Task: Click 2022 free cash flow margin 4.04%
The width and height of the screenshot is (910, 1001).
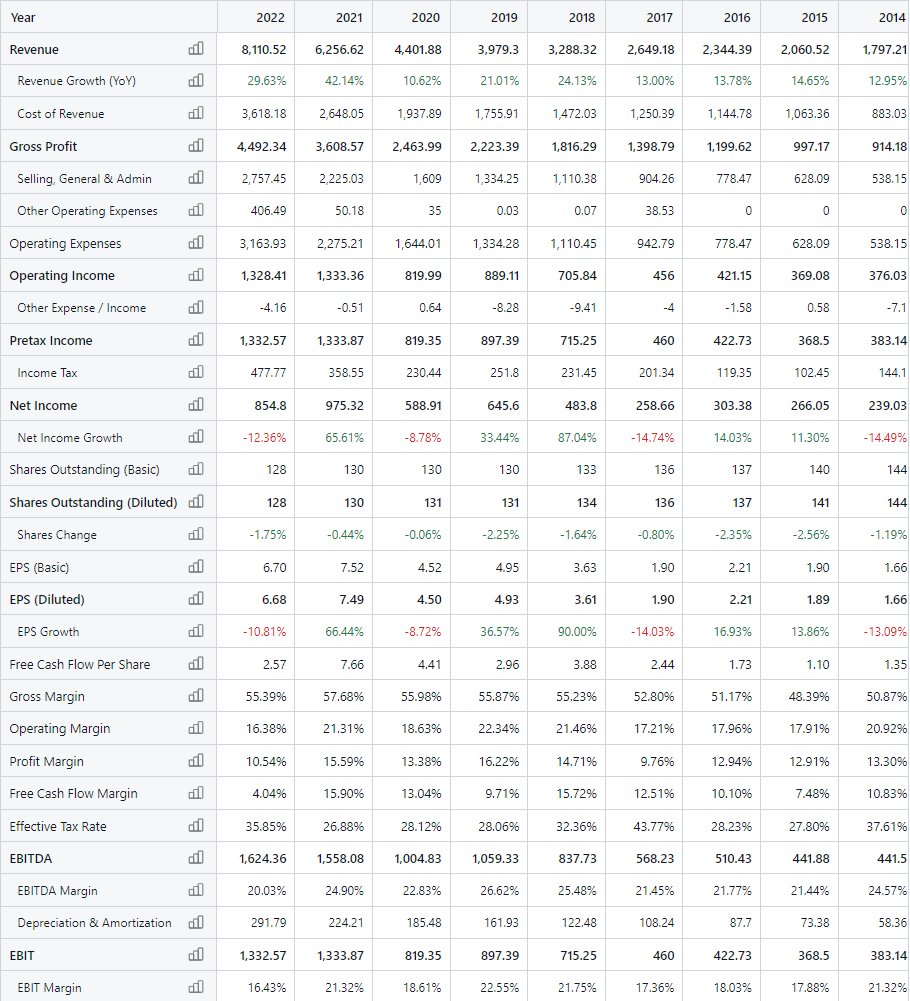Action: point(269,794)
